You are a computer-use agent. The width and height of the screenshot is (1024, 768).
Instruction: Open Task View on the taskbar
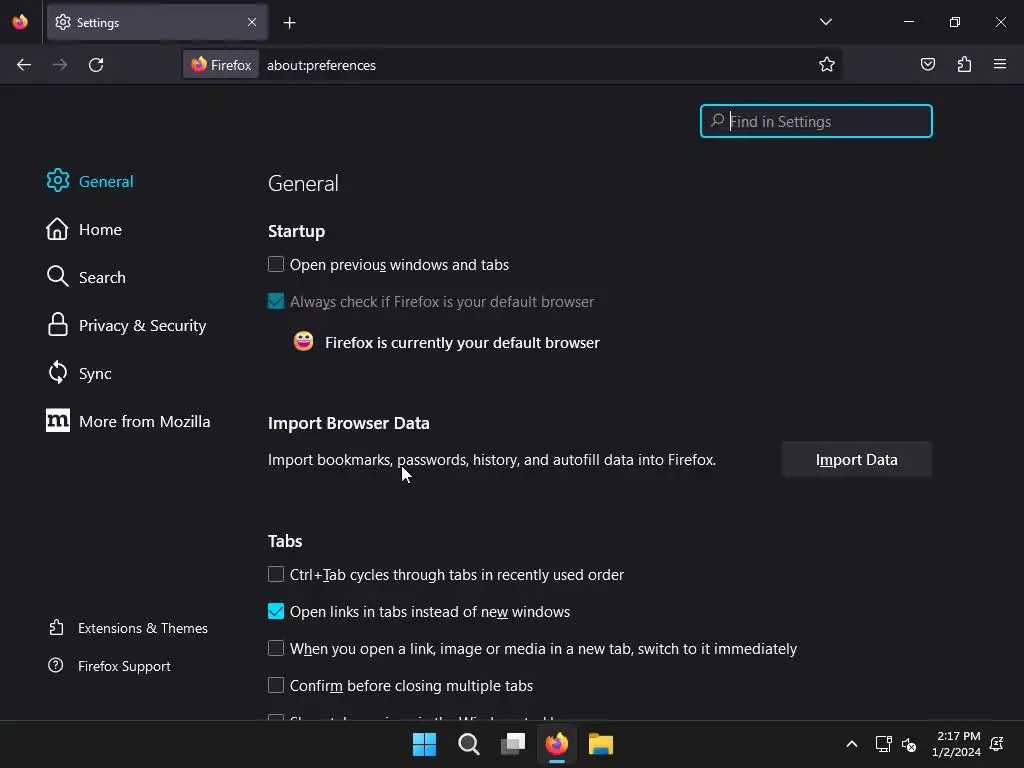(513, 744)
